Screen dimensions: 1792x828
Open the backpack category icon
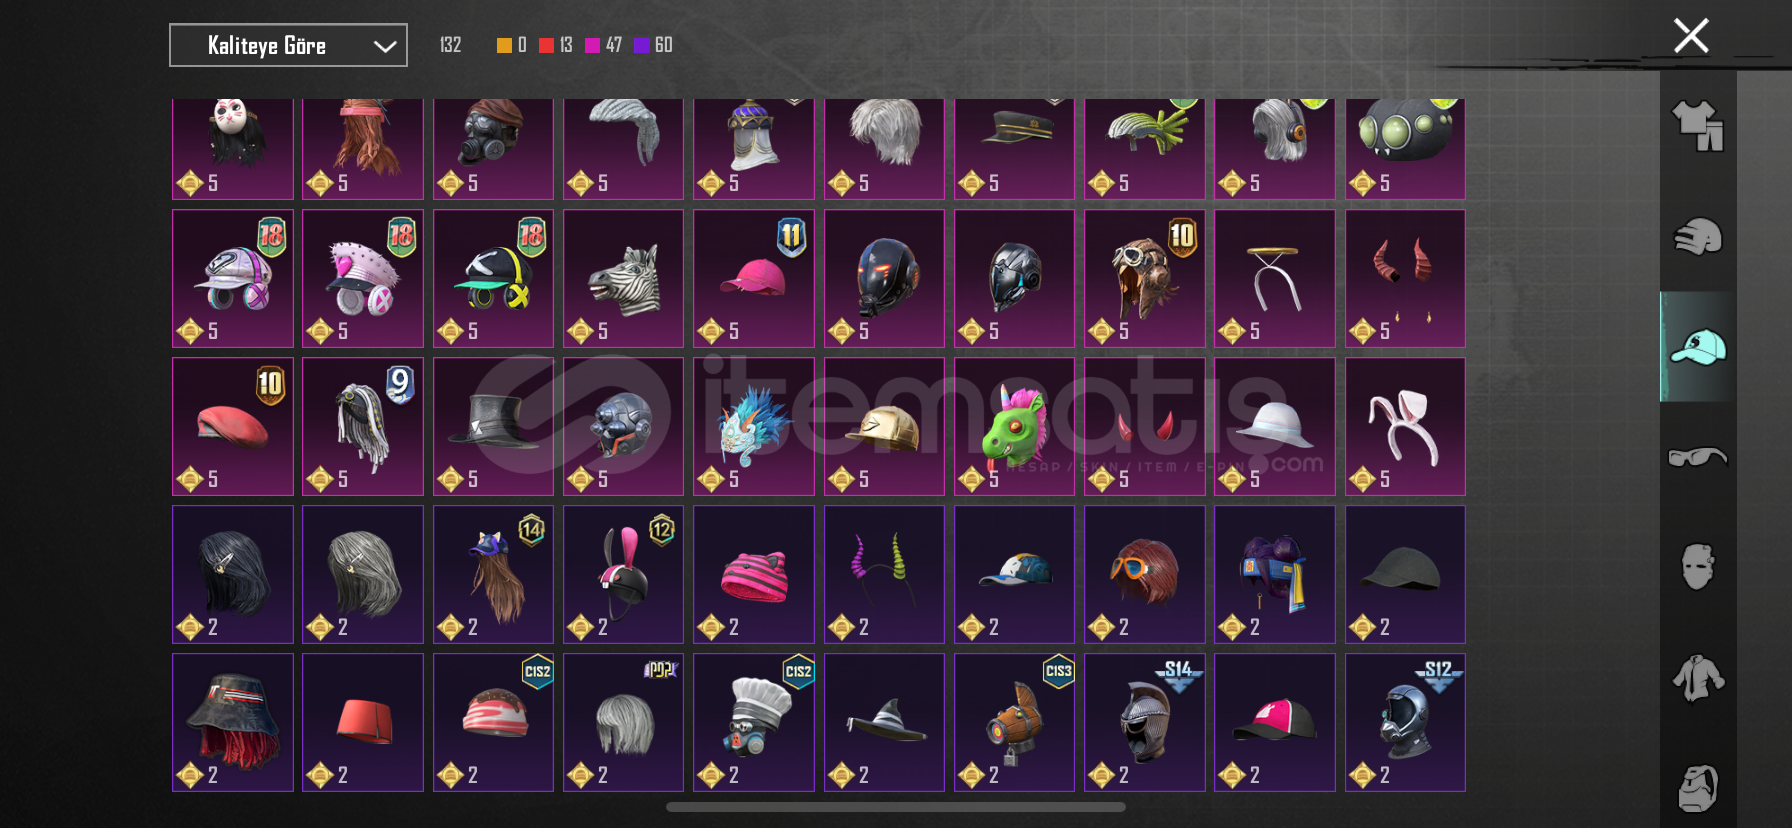pos(1698,788)
